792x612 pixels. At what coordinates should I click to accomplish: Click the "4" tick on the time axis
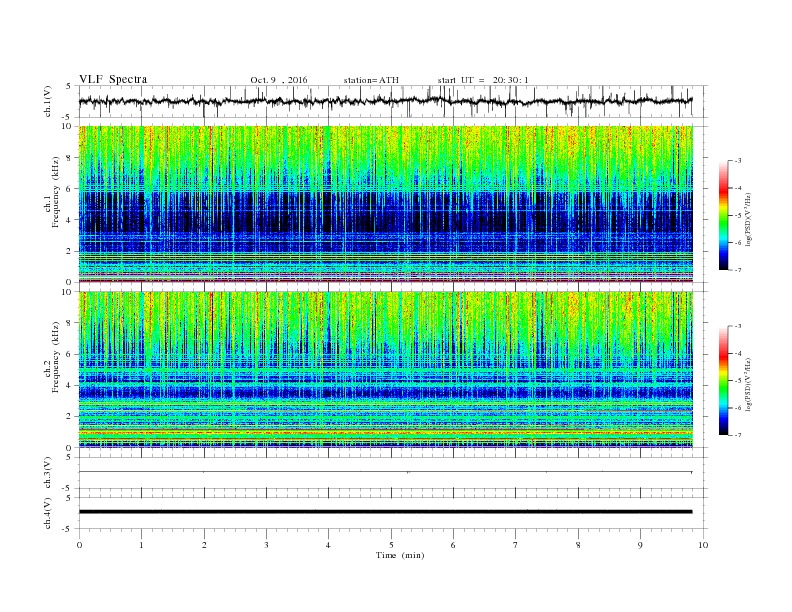[x=328, y=545]
